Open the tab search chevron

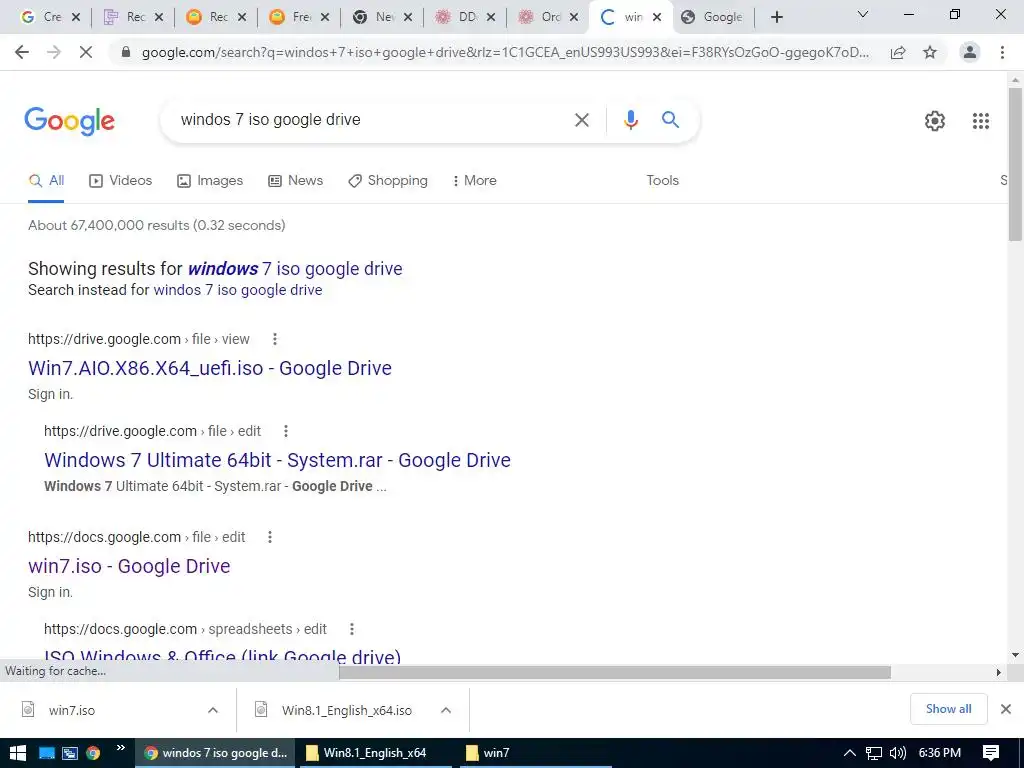(x=863, y=14)
